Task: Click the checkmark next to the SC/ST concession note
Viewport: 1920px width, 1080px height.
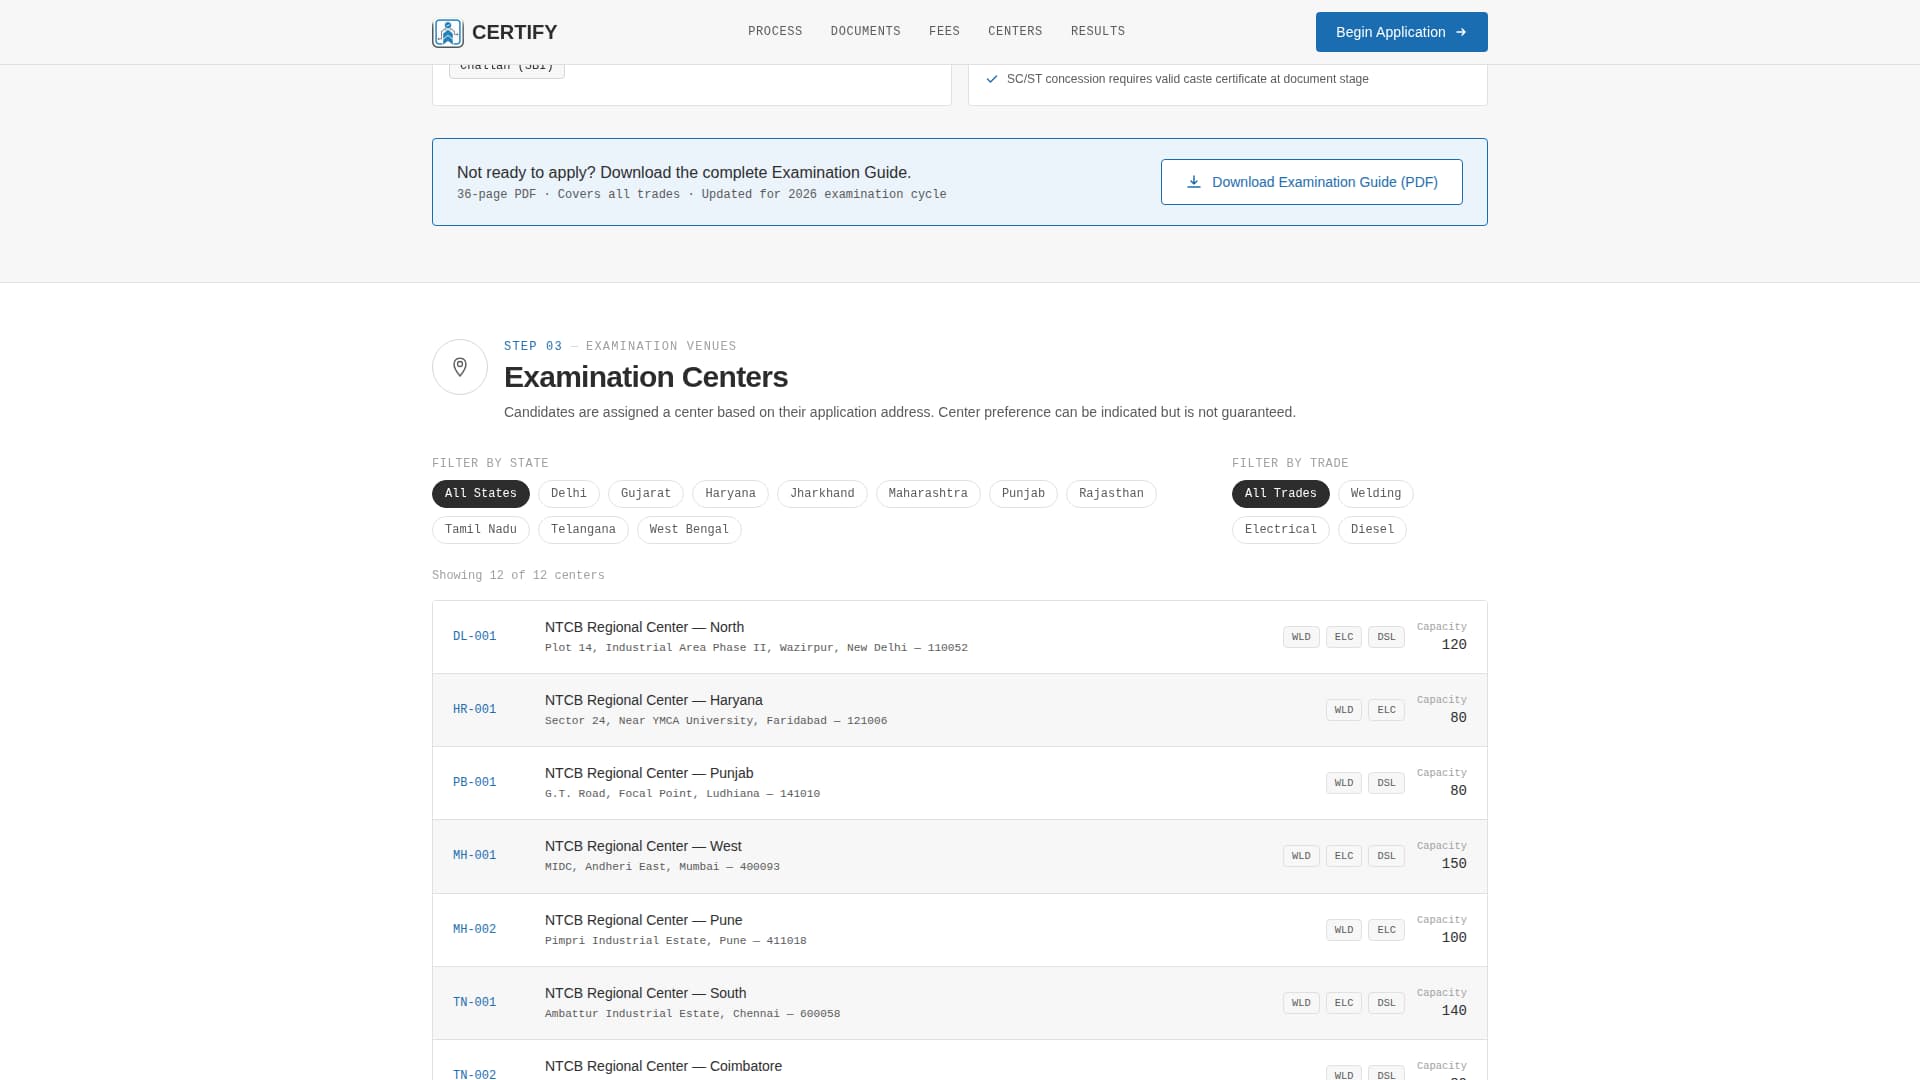Action: tap(992, 79)
